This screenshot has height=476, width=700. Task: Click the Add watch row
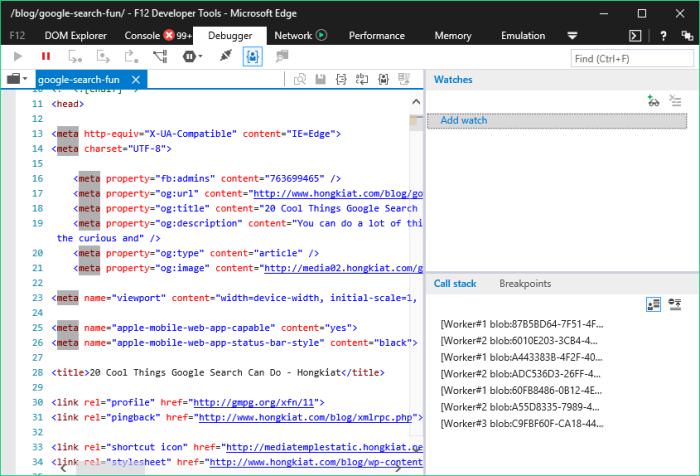[x=557, y=121]
